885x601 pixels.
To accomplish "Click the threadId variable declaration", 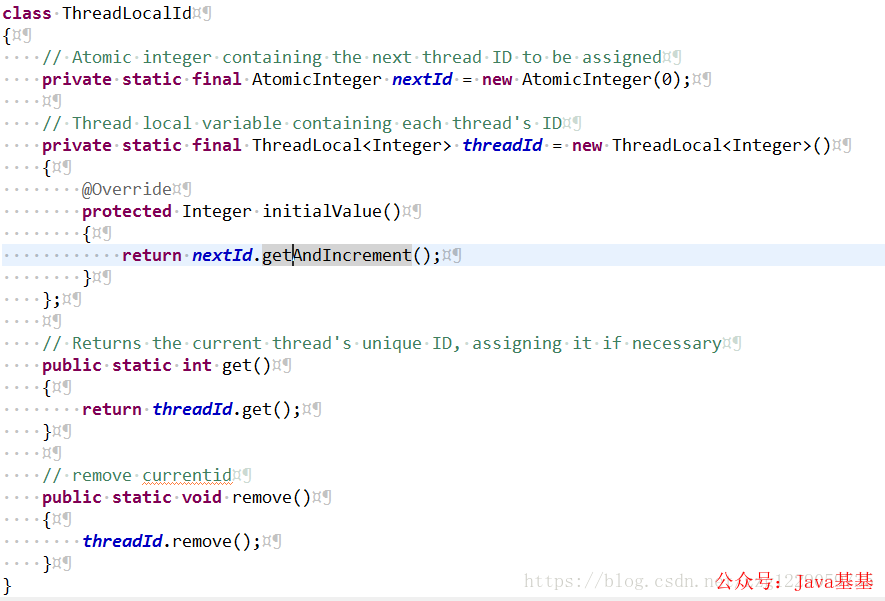I will [x=502, y=145].
